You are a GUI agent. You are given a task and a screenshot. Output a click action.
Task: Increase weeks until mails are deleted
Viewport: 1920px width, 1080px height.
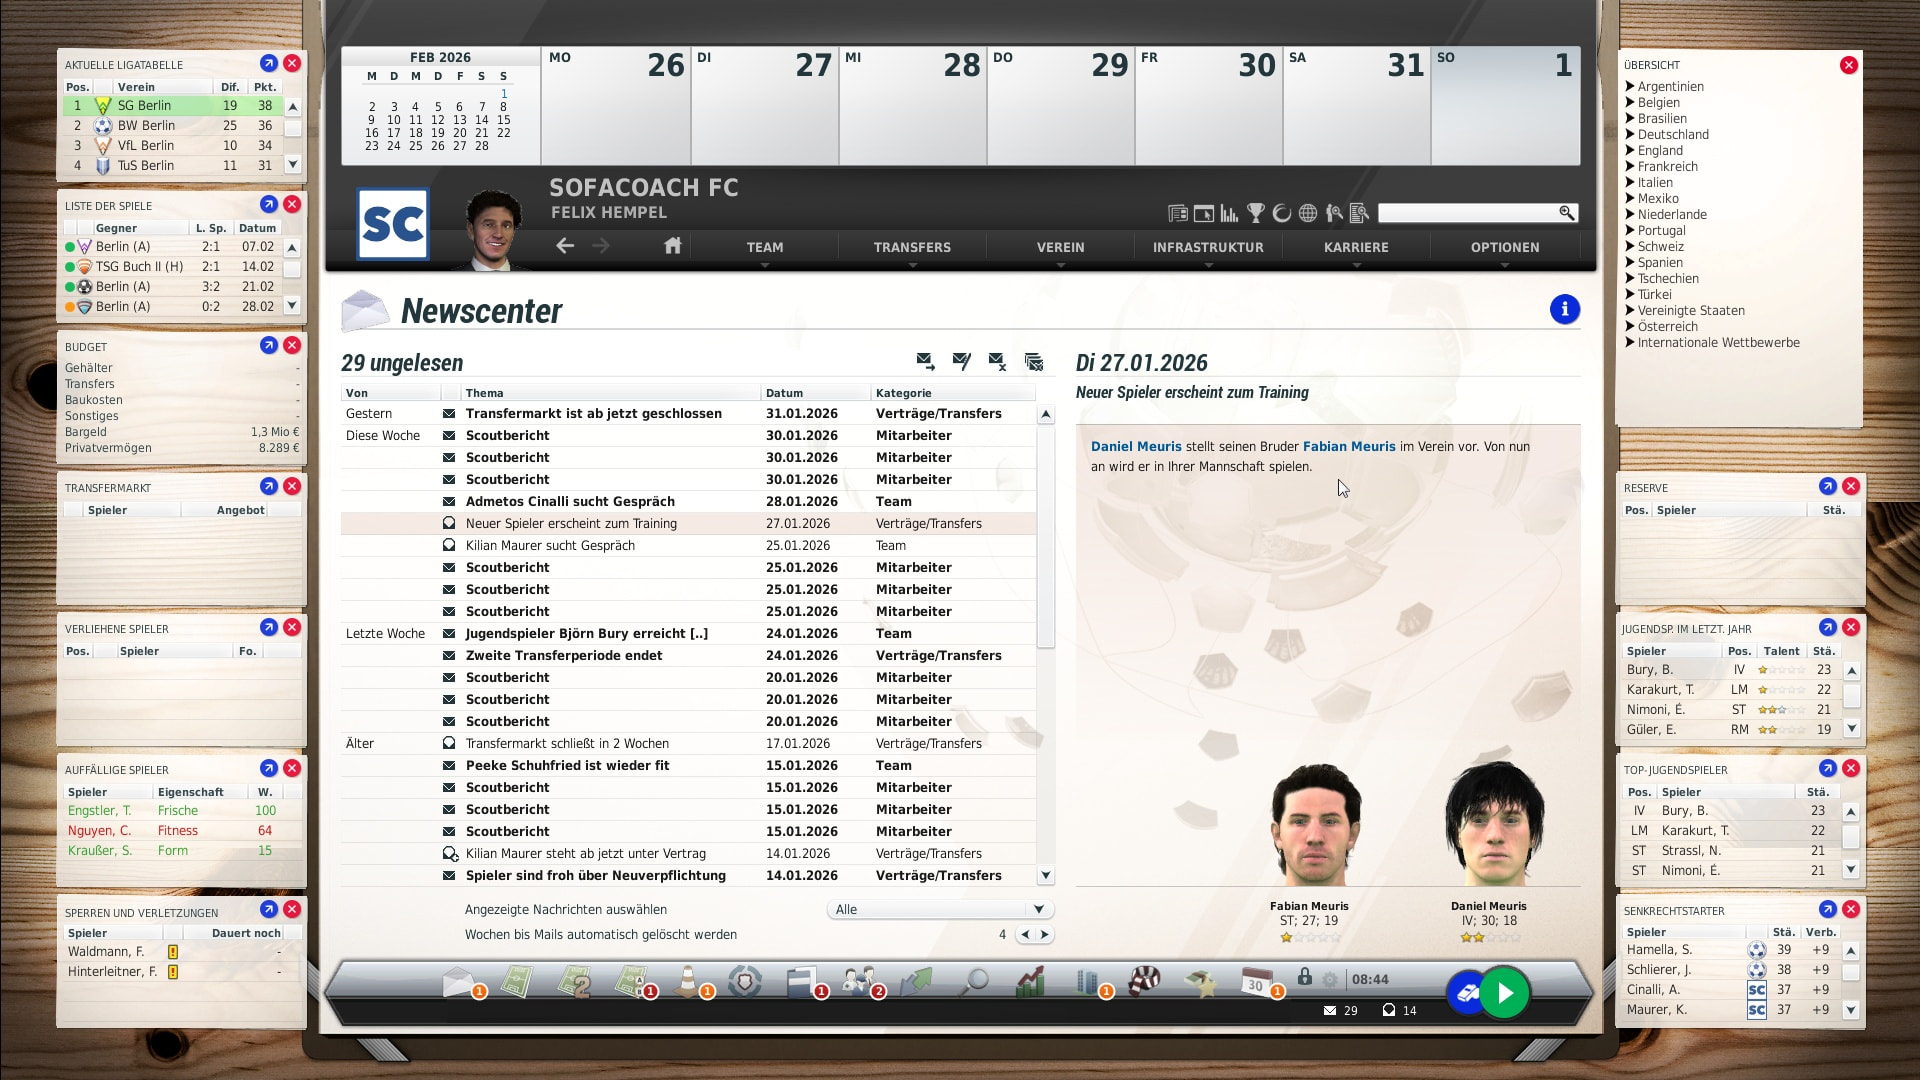tap(1045, 935)
